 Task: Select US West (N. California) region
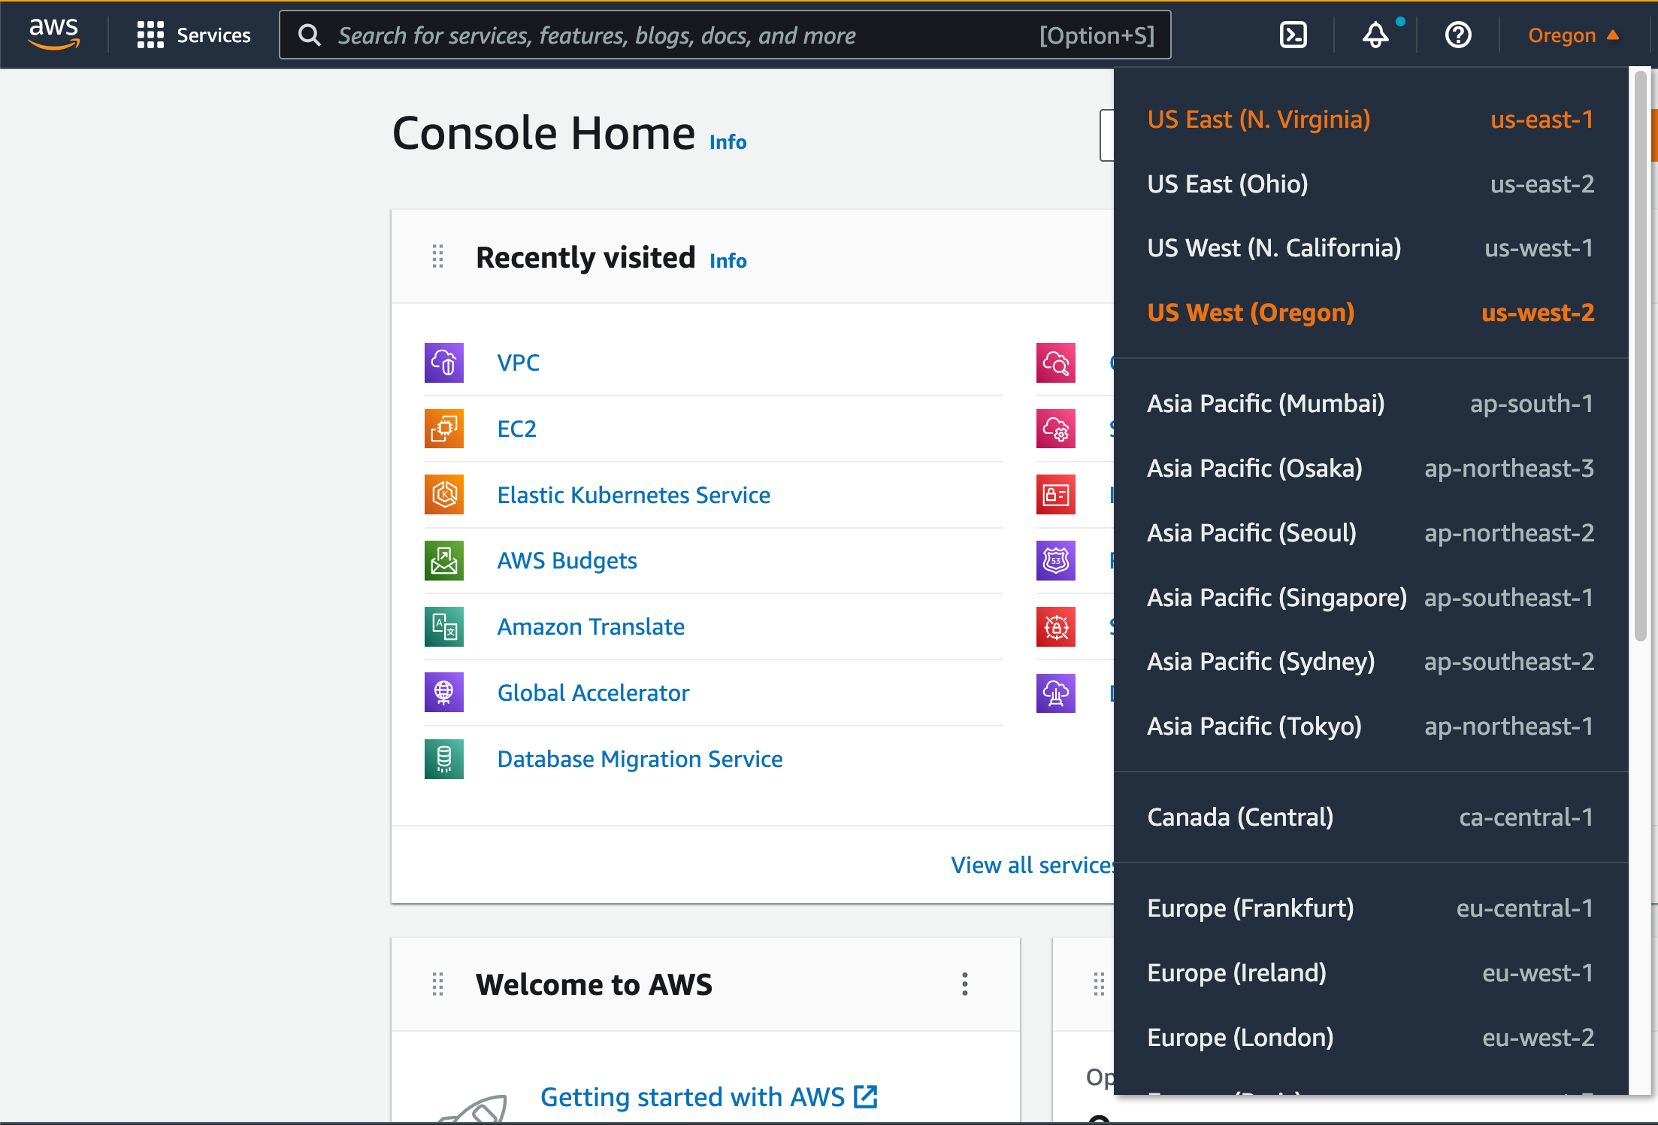(1371, 248)
